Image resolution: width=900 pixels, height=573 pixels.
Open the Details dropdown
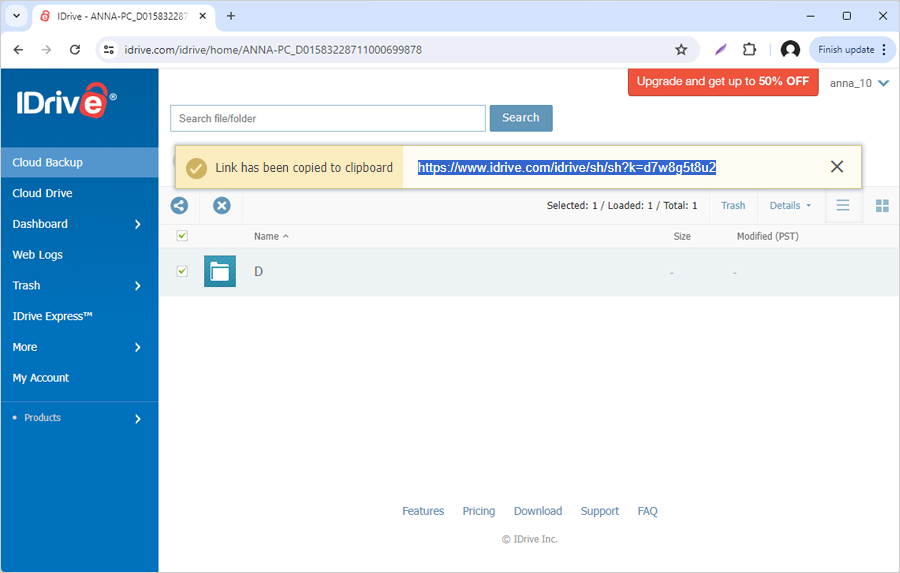[790, 206]
